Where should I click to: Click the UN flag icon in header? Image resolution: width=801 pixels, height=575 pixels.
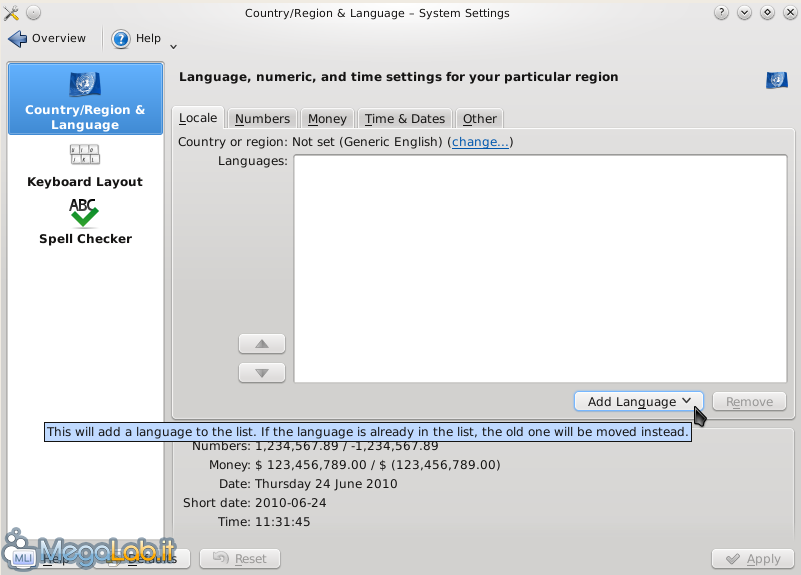[x=776, y=81]
